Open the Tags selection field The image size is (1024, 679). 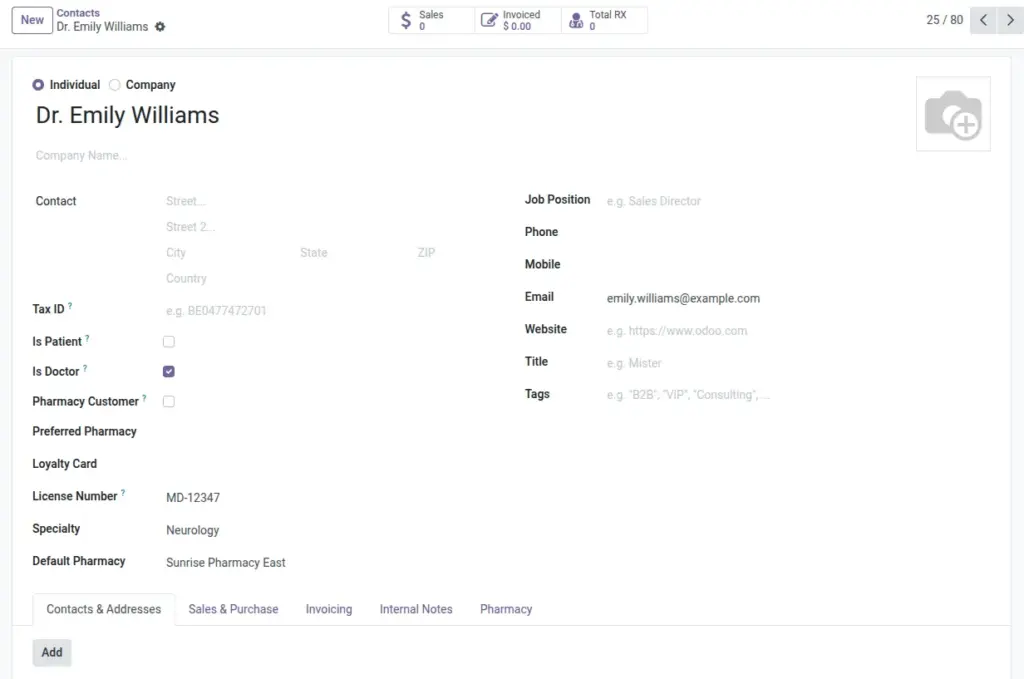(x=797, y=395)
